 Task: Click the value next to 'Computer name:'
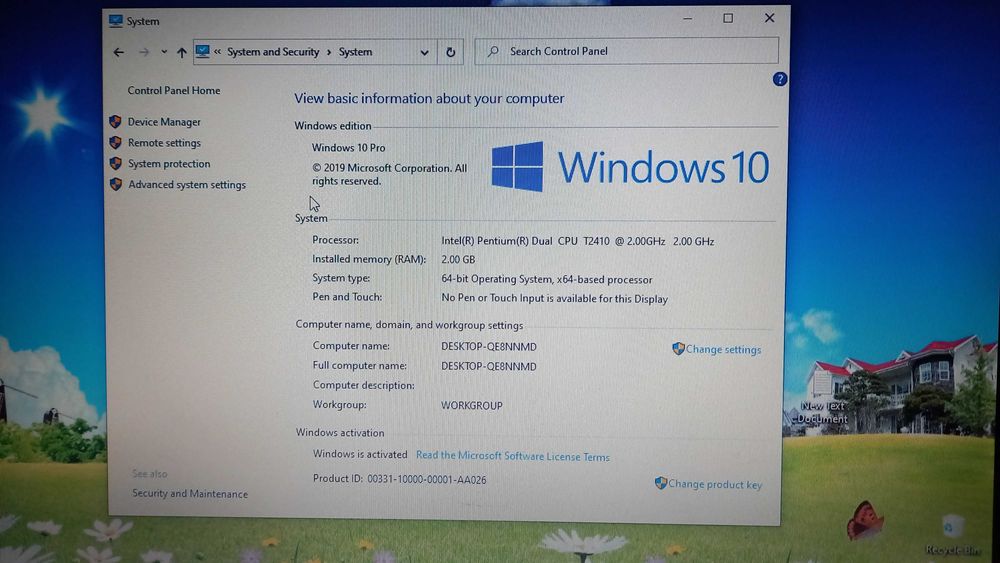[x=489, y=347]
